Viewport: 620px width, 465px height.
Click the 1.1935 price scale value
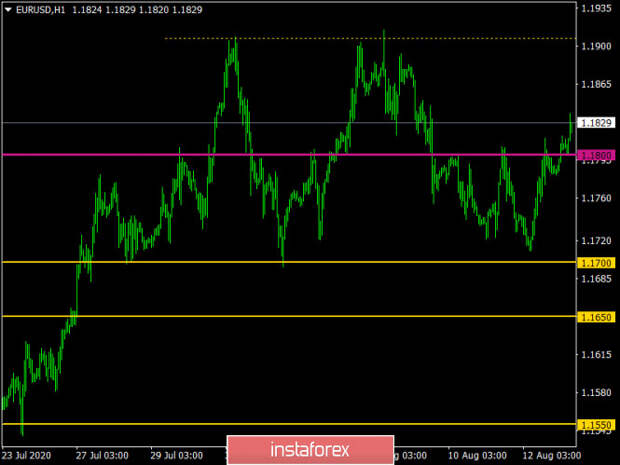pyautogui.click(x=596, y=9)
